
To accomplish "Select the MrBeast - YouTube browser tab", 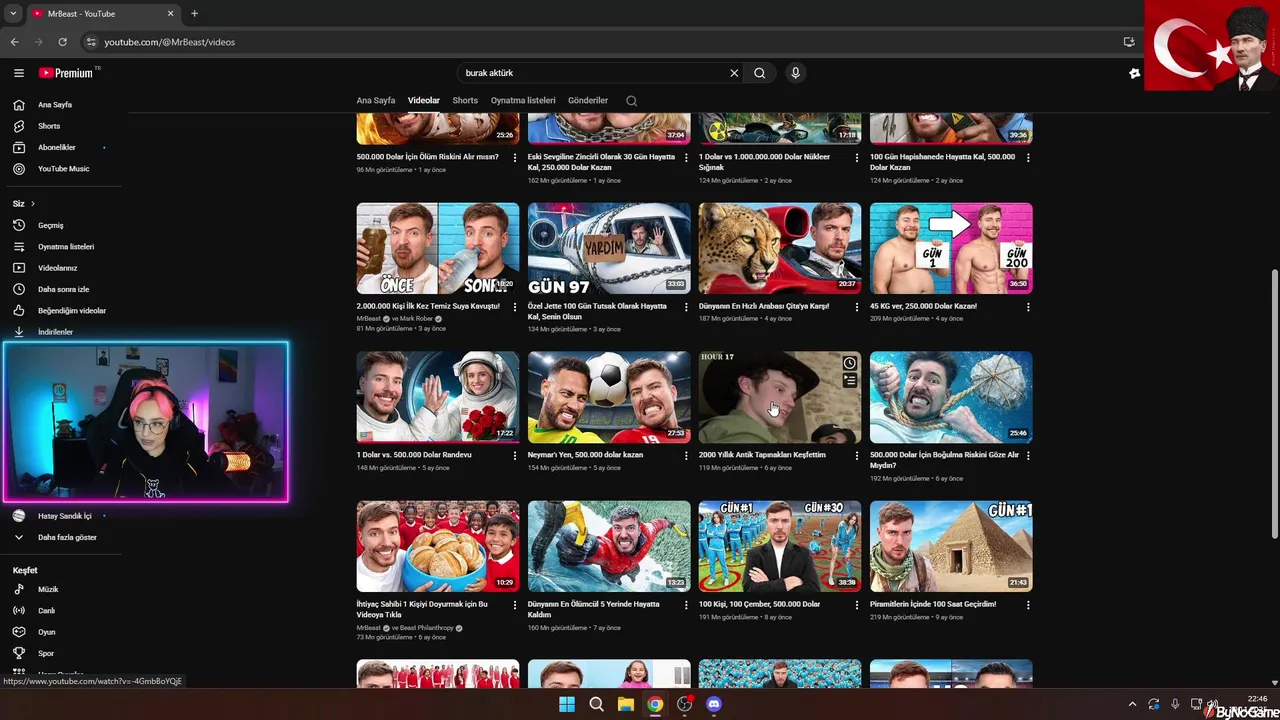I will pyautogui.click(x=103, y=14).
